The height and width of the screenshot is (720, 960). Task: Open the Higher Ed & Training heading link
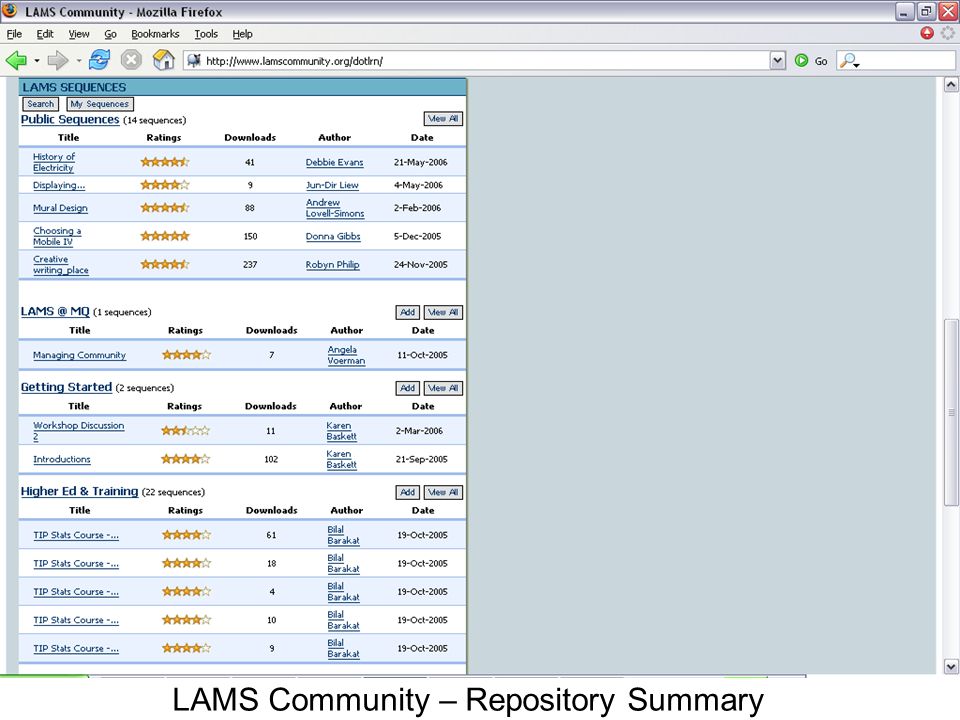coord(80,491)
